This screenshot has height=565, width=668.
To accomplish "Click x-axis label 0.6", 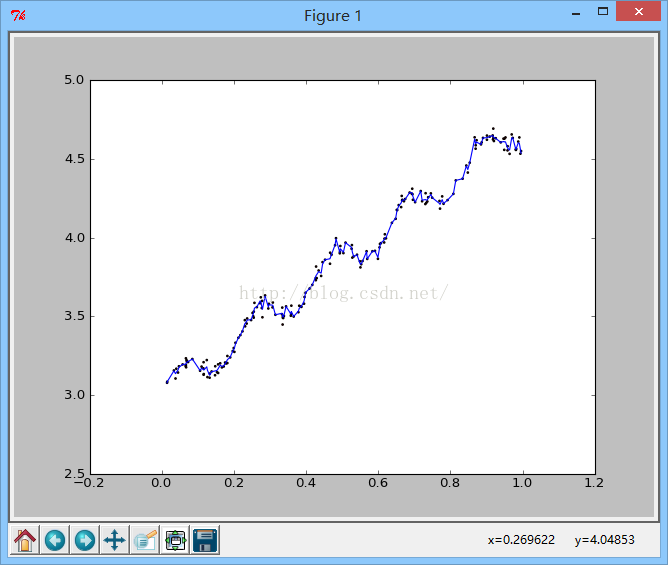I will coord(378,483).
